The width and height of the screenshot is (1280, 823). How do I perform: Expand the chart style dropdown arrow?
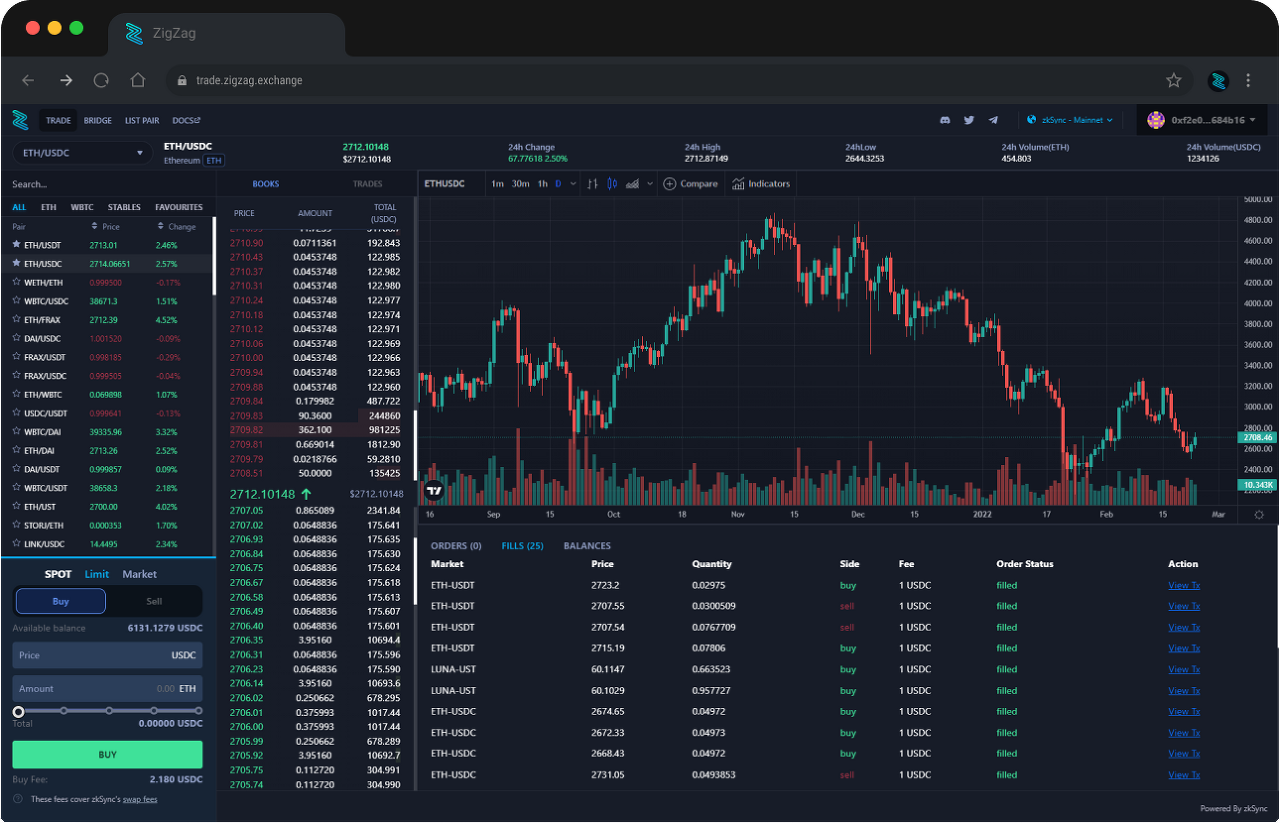[x=650, y=183]
